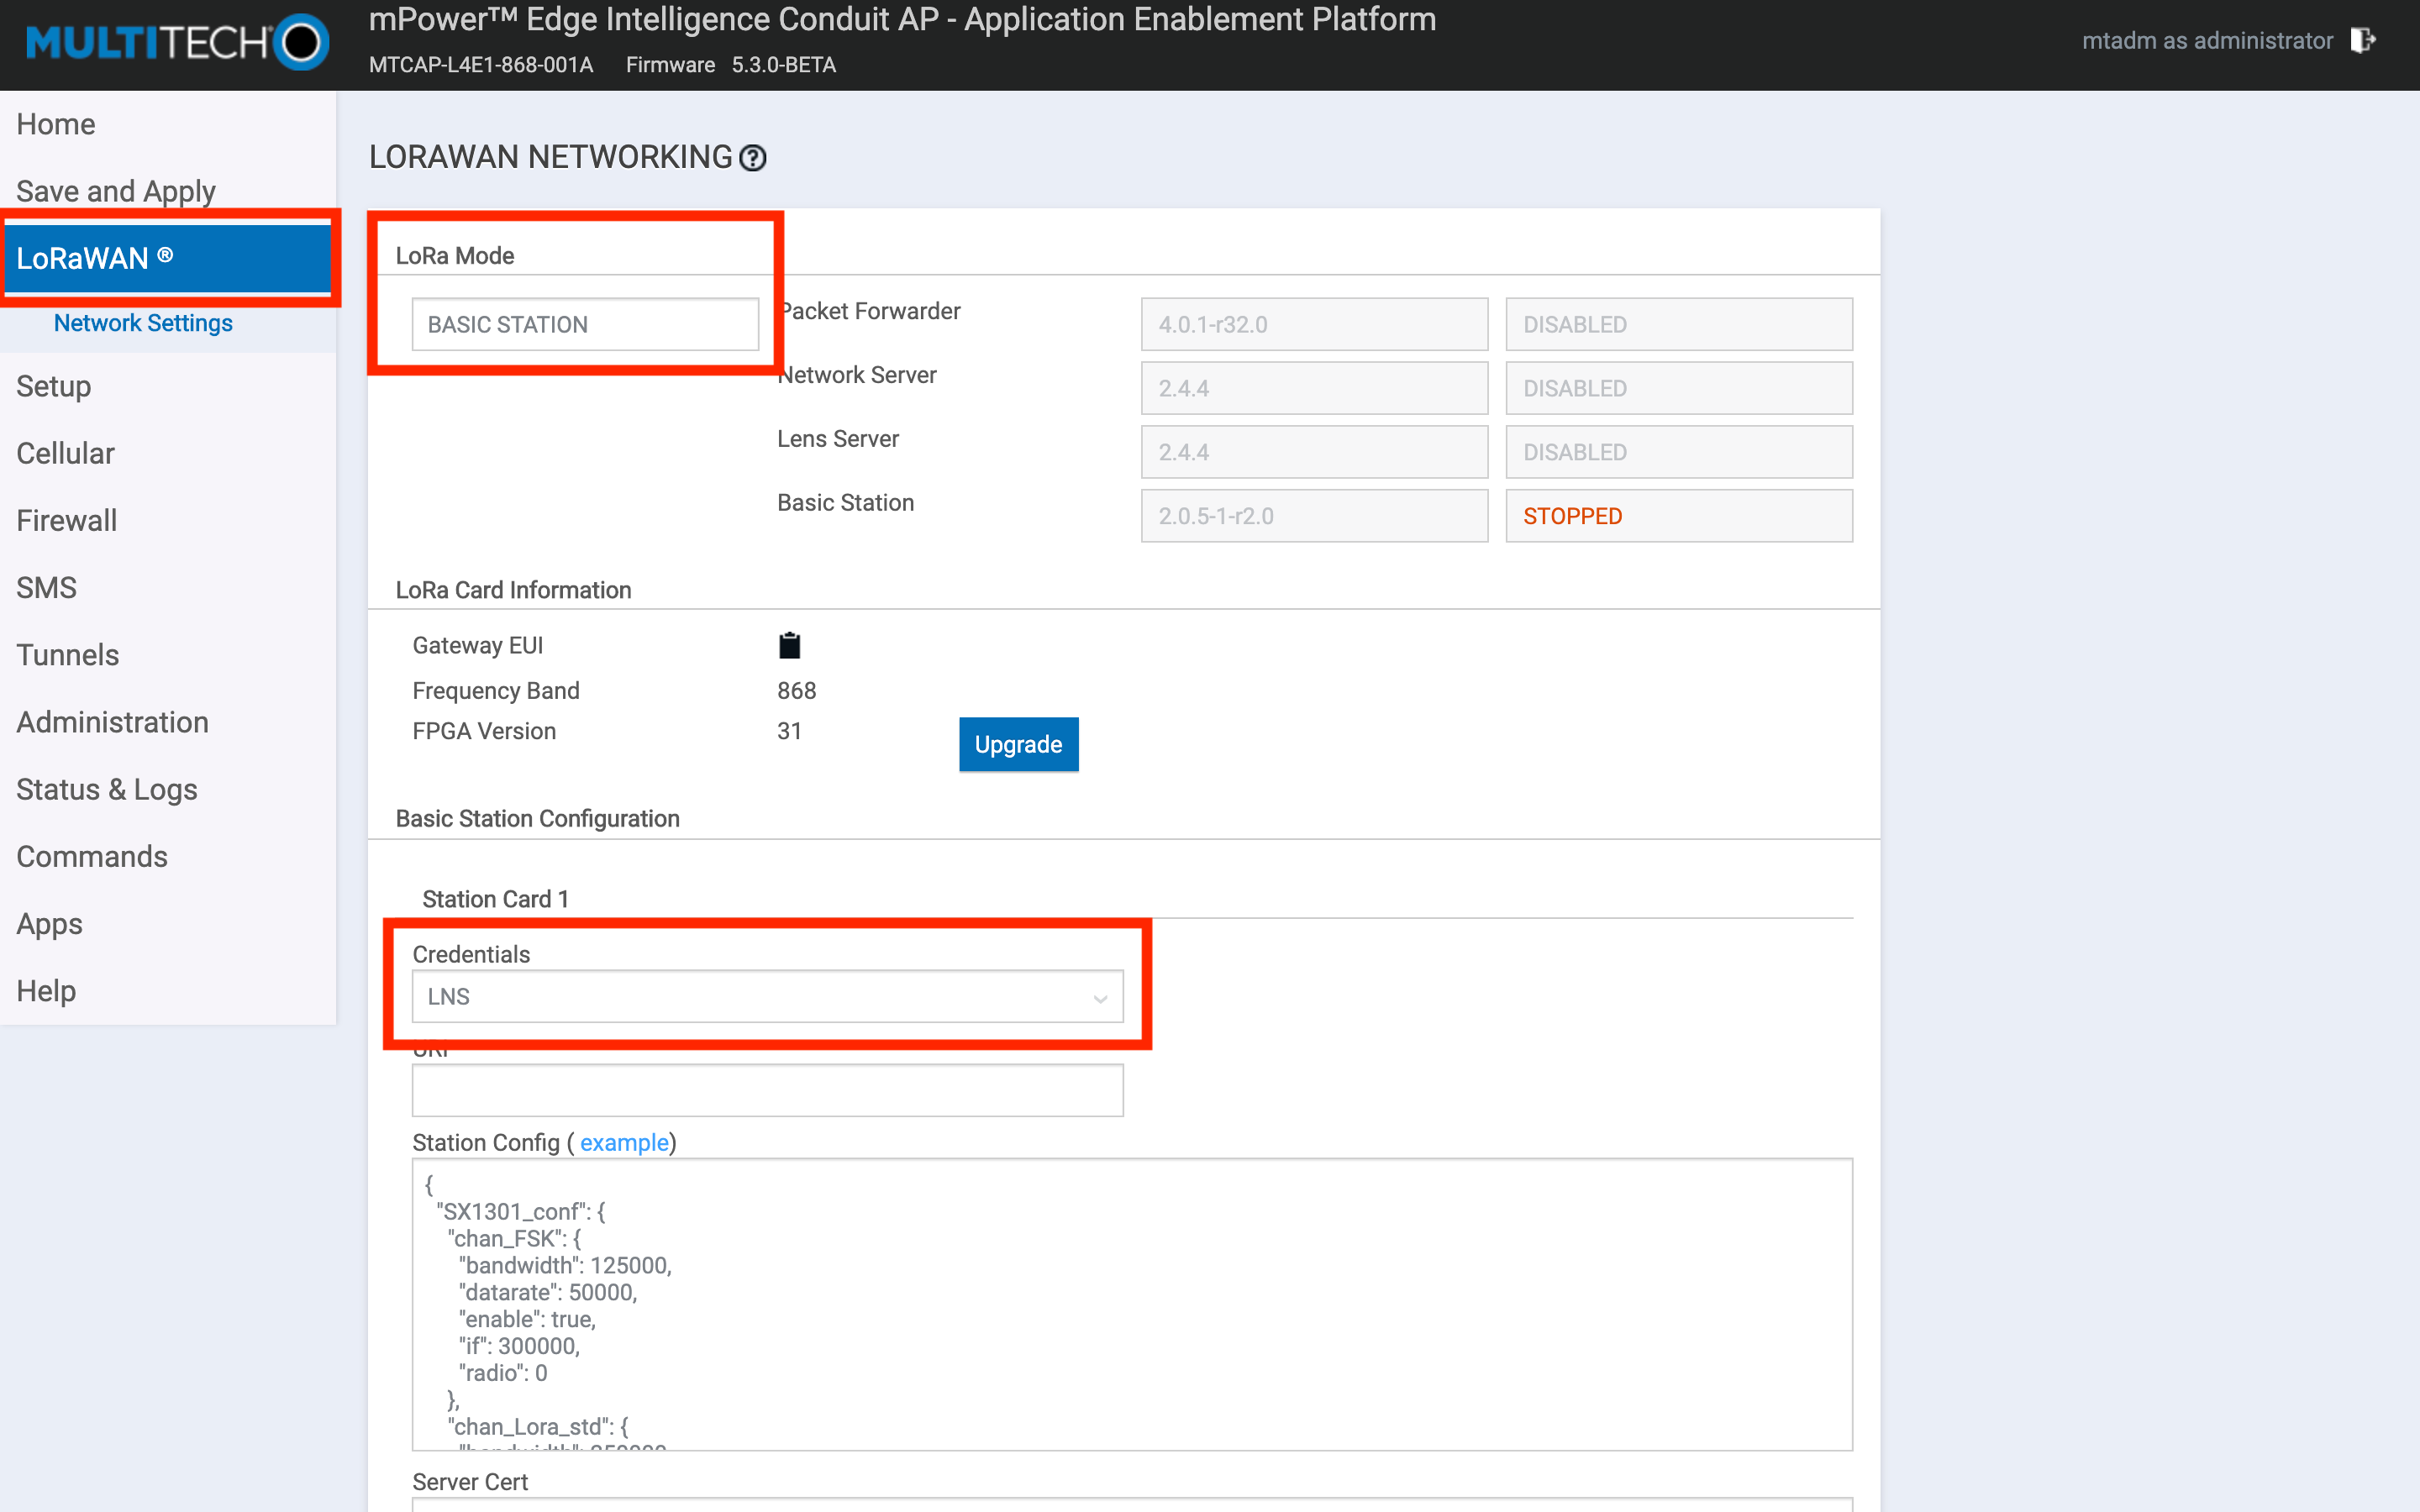
Task: Click the Upgrade button for FPGA
Action: click(1019, 743)
